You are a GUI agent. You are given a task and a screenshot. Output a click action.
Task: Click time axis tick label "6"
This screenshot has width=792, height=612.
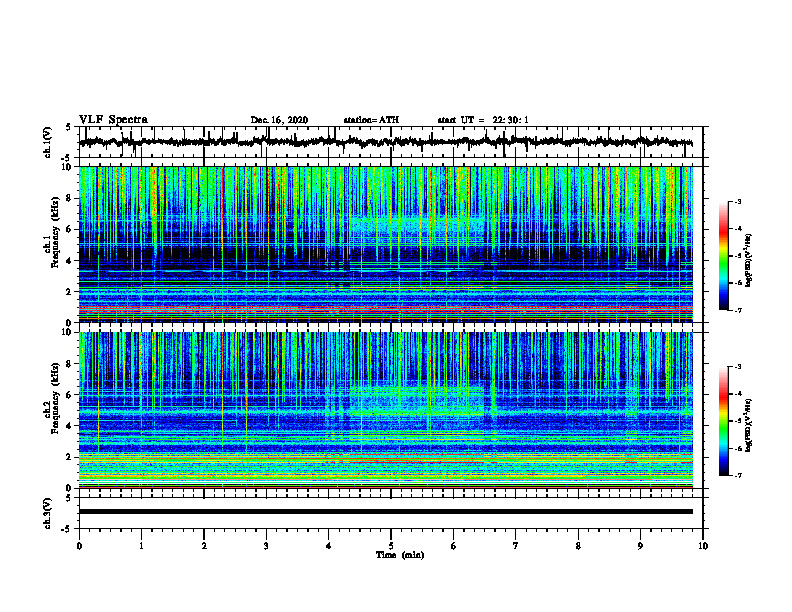click(454, 546)
